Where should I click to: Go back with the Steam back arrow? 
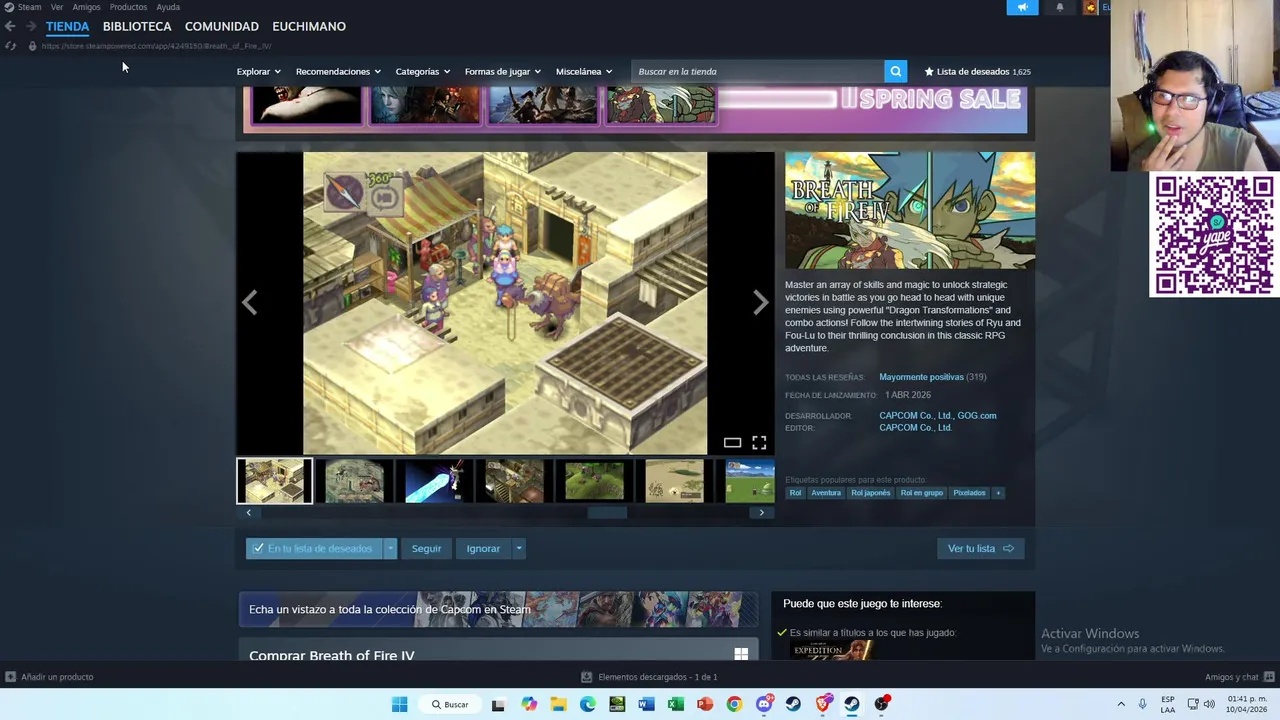pyautogui.click(x=10, y=26)
